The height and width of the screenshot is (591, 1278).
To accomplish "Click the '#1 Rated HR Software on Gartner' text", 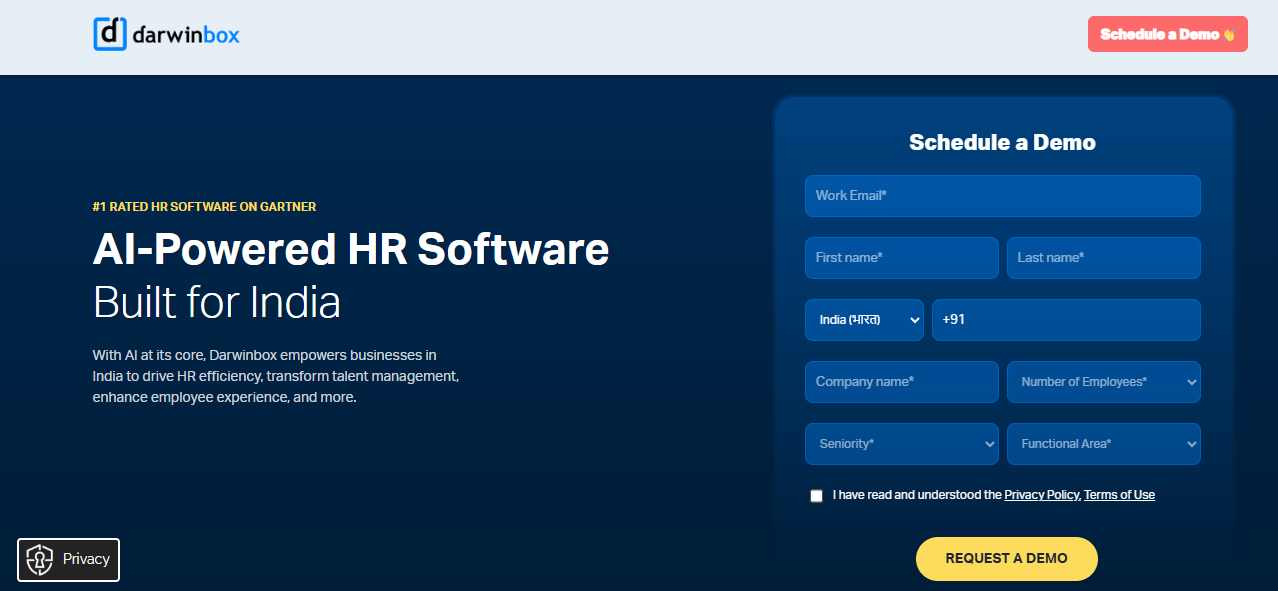I will [x=204, y=207].
